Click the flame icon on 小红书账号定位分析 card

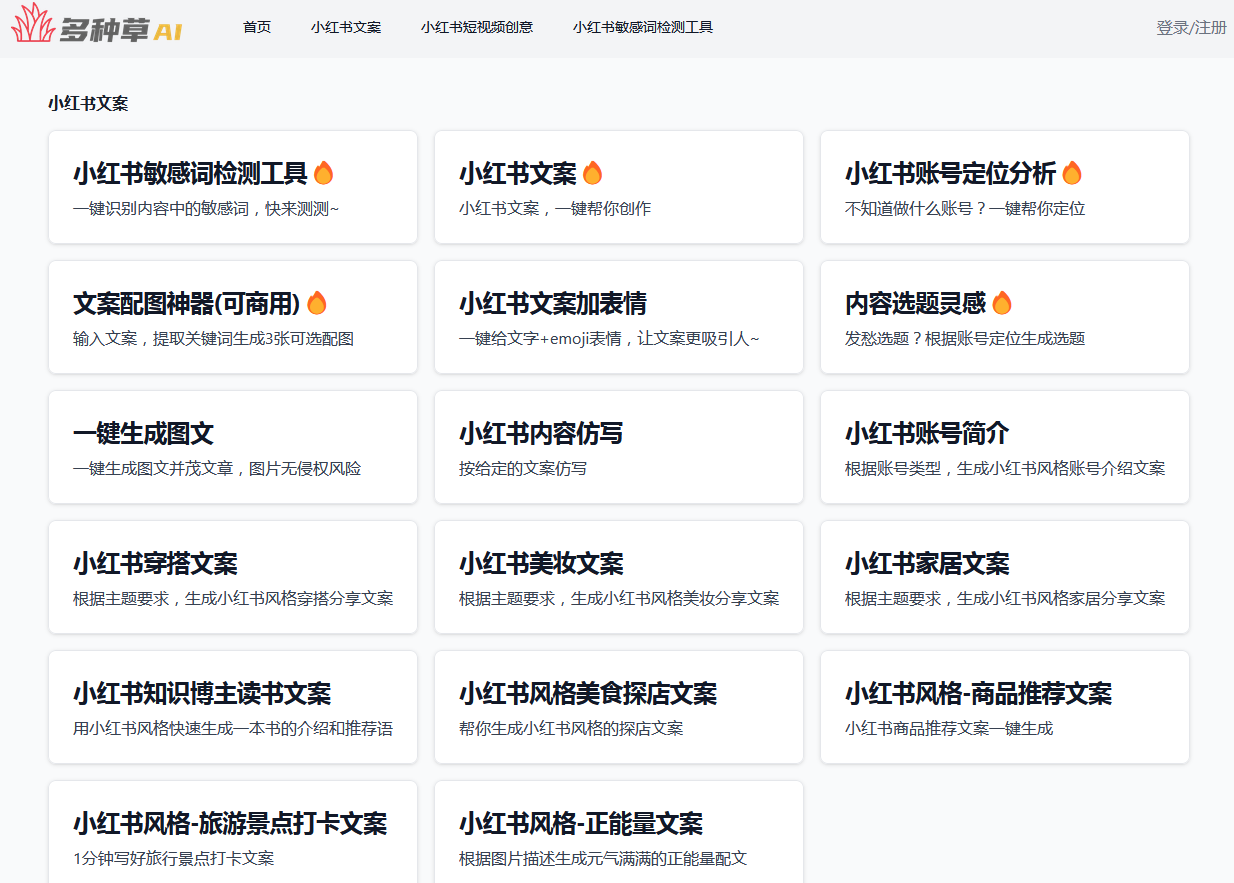click(x=1072, y=172)
